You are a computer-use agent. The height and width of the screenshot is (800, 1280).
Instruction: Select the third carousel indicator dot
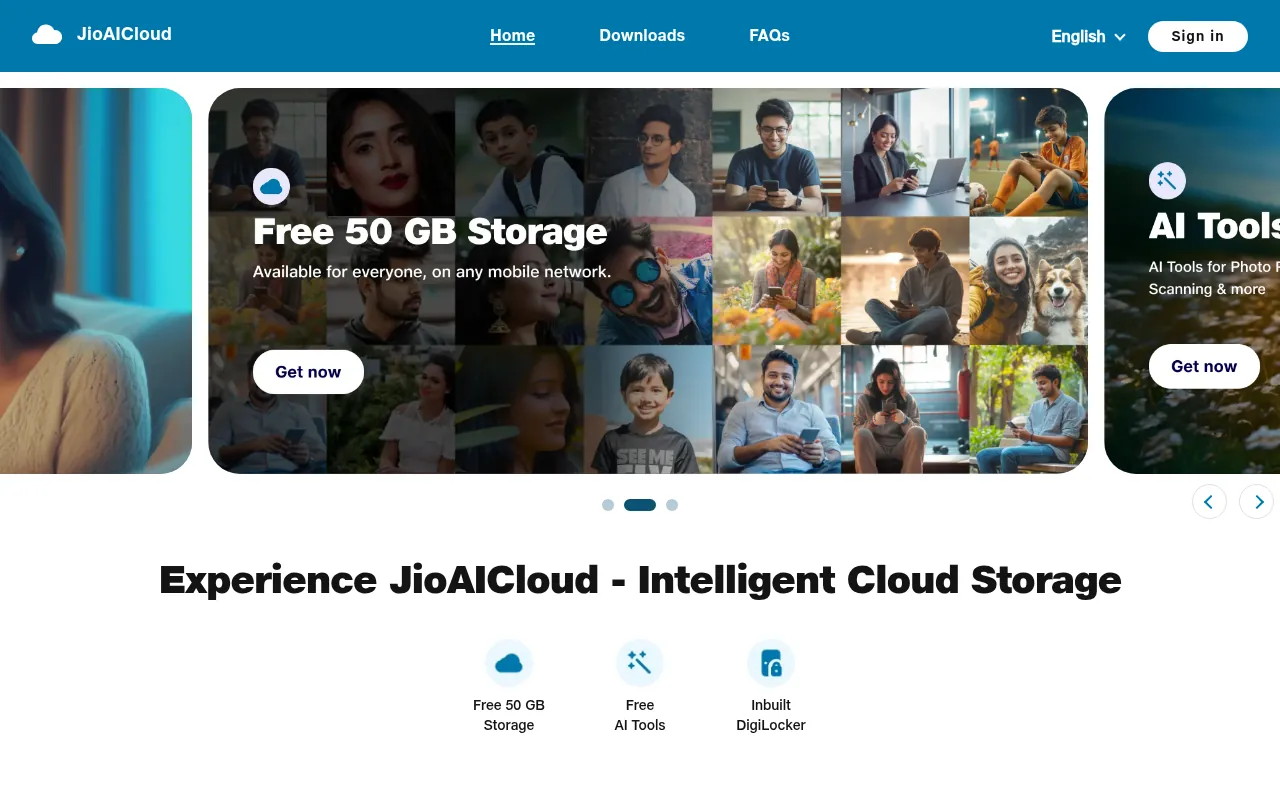672,505
